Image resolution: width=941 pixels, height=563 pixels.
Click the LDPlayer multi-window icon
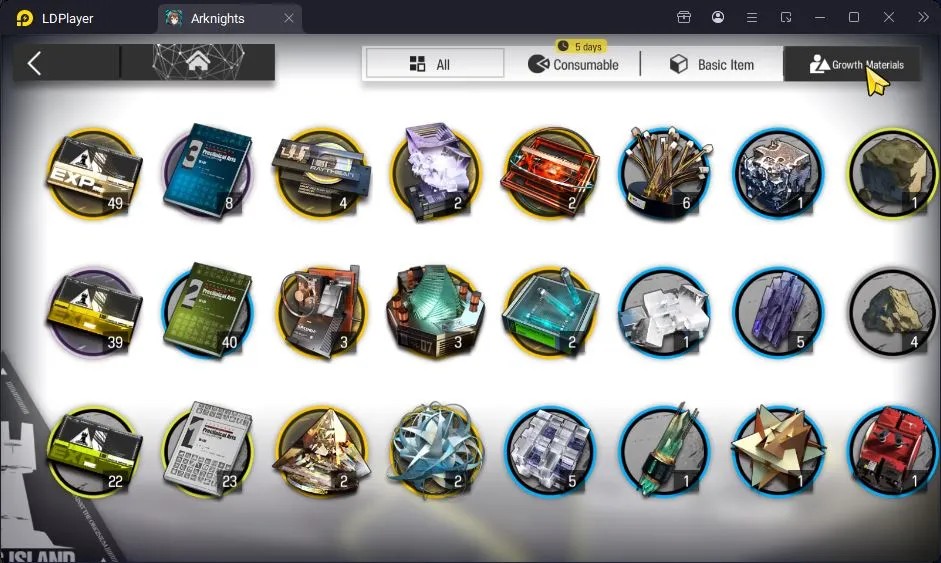tap(786, 17)
